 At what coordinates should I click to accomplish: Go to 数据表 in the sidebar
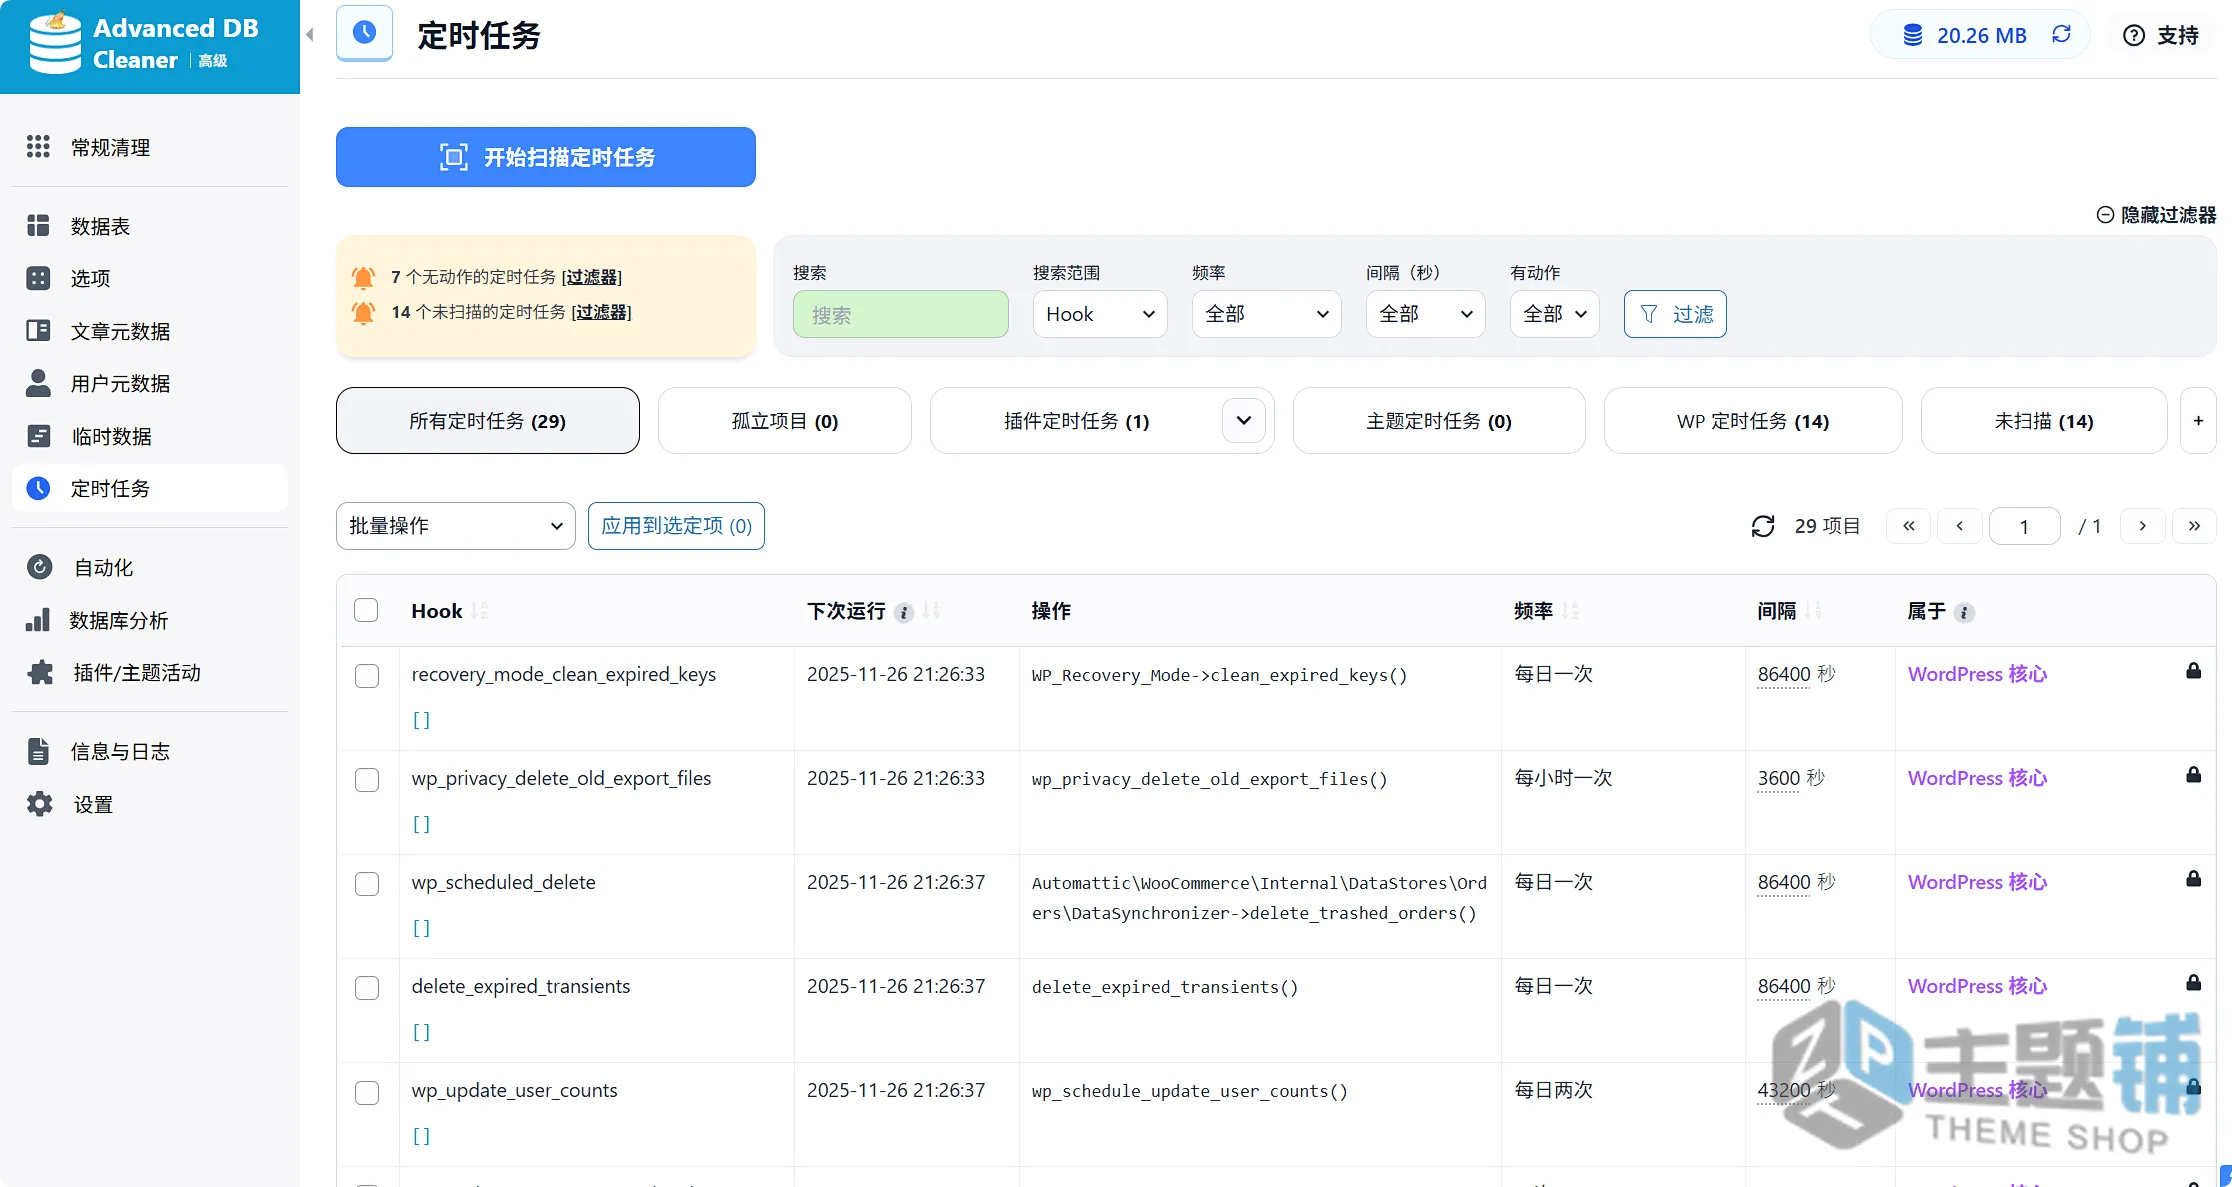coord(150,226)
